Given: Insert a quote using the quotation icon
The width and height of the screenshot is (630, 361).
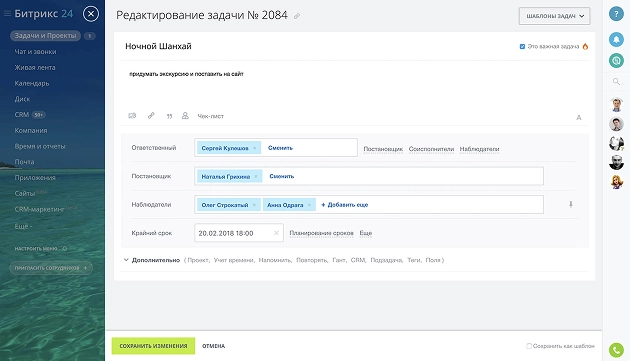Looking at the screenshot, I should (169, 116).
